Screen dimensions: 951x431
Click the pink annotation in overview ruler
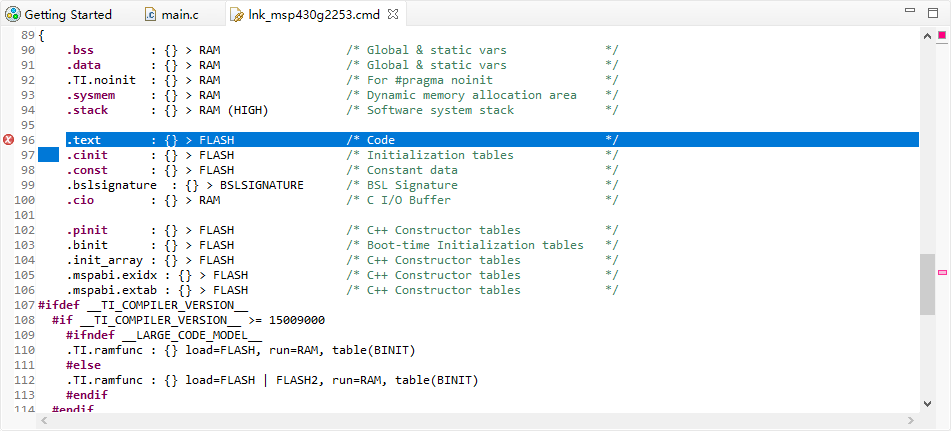click(x=942, y=272)
